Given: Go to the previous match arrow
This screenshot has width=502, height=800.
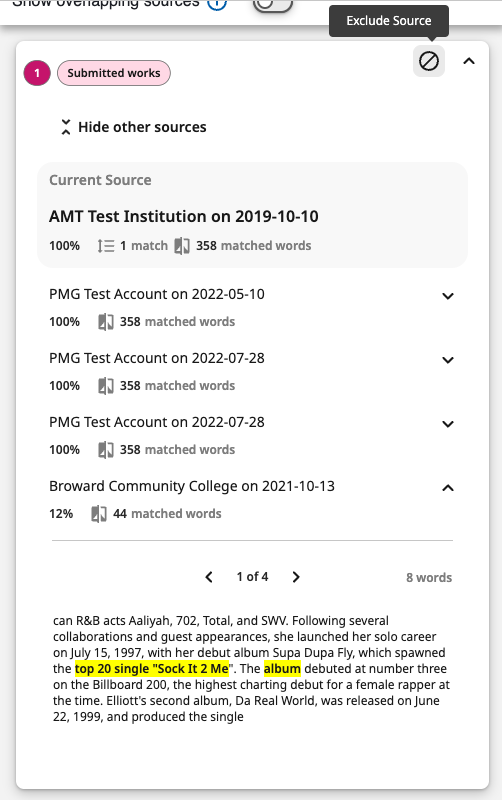Looking at the screenshot, I should pos(209,577).
